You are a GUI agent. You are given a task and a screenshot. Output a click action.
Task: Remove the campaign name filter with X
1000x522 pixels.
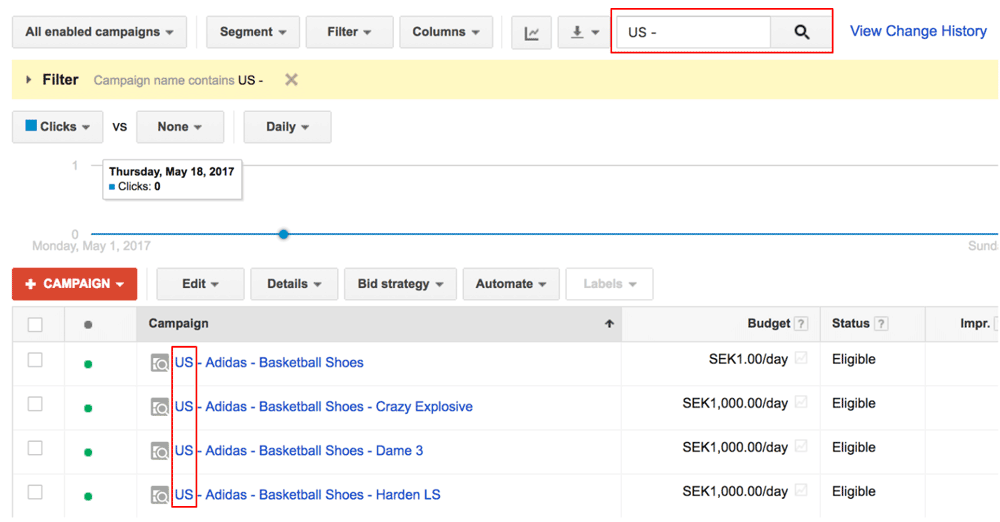click(291, 80)
